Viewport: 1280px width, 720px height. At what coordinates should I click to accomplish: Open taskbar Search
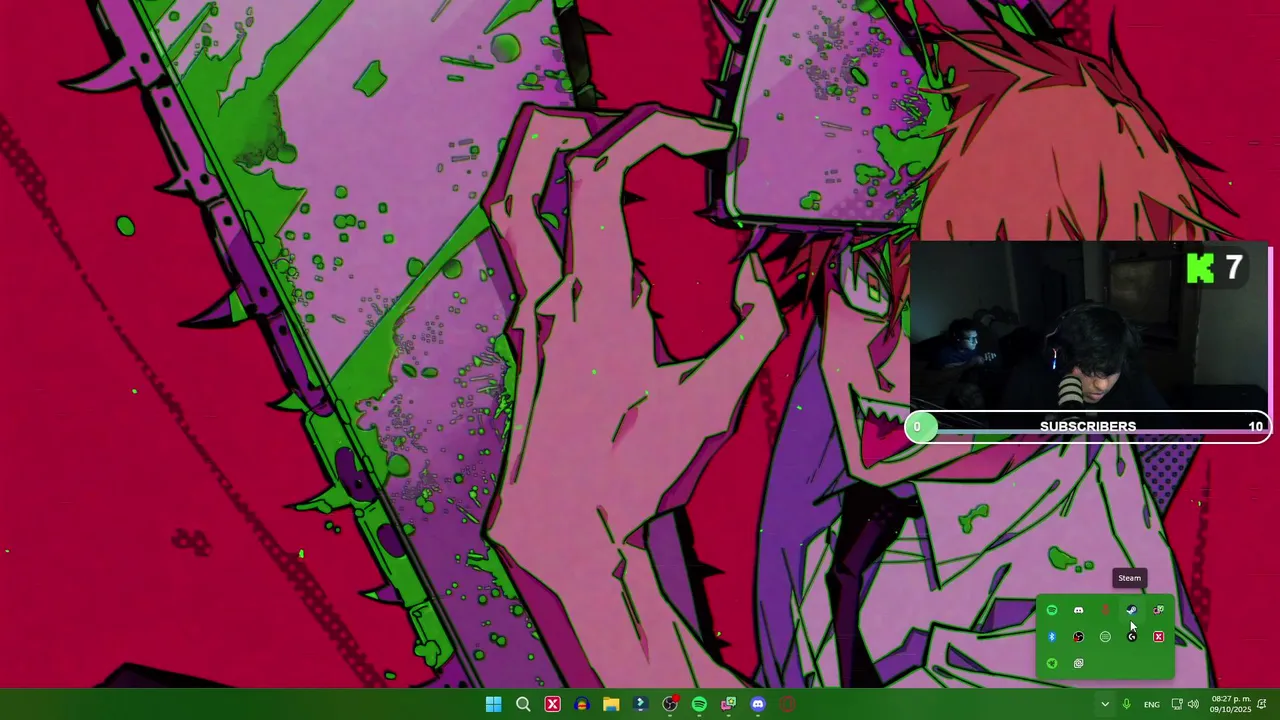click(x=523, y=704)
